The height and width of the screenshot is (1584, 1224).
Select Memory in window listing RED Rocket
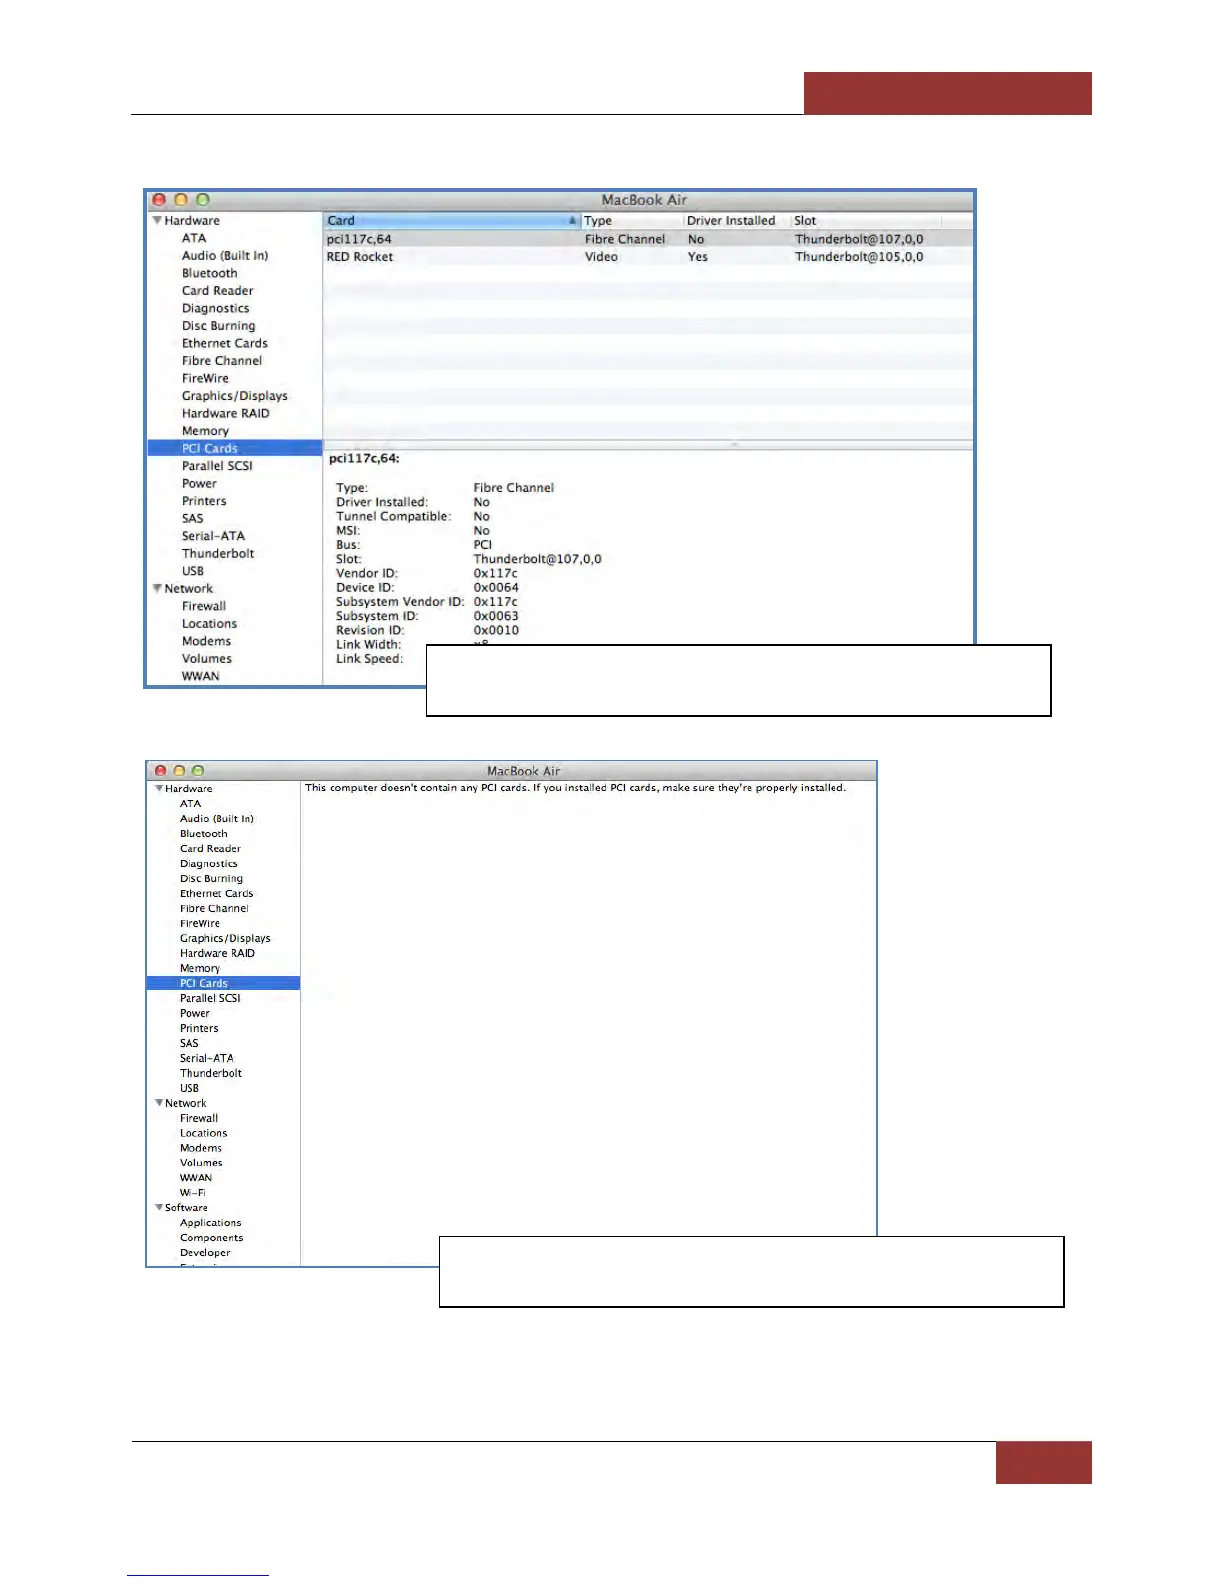[205, 431]
